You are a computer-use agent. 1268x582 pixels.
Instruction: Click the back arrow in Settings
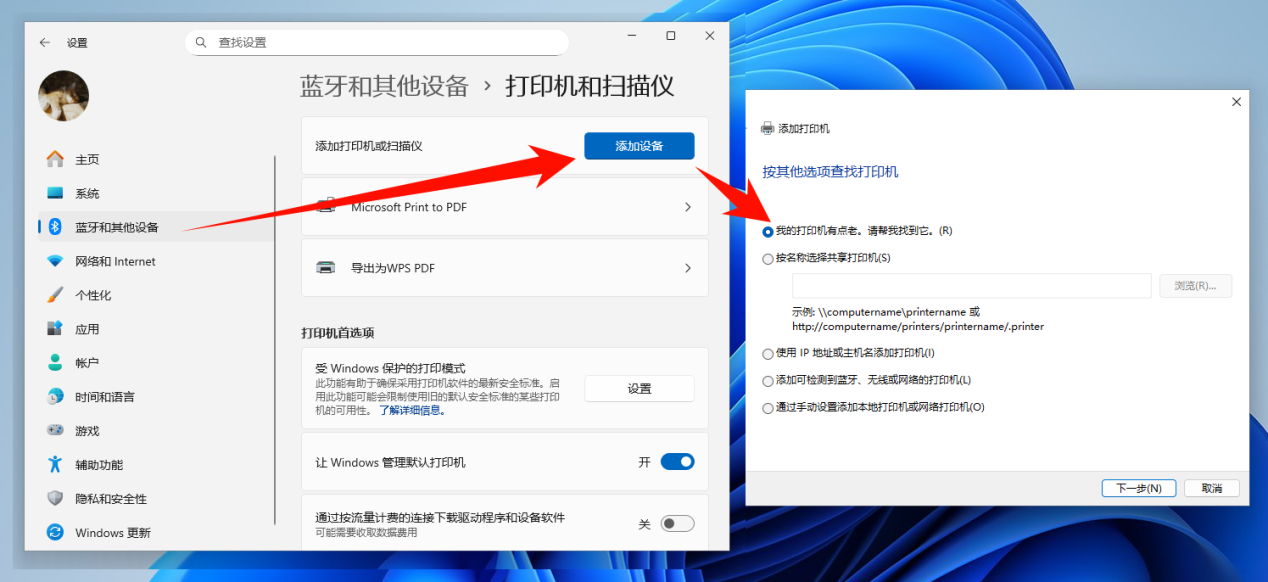pyautogui.click(x=47, y=42)
